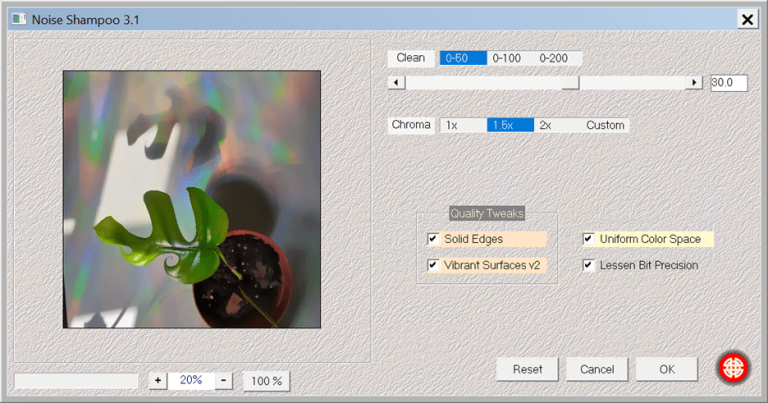This screenshot has width=768, height=403.
Task: Click the Clean amount slider thumb
Action: pos(570,83)
